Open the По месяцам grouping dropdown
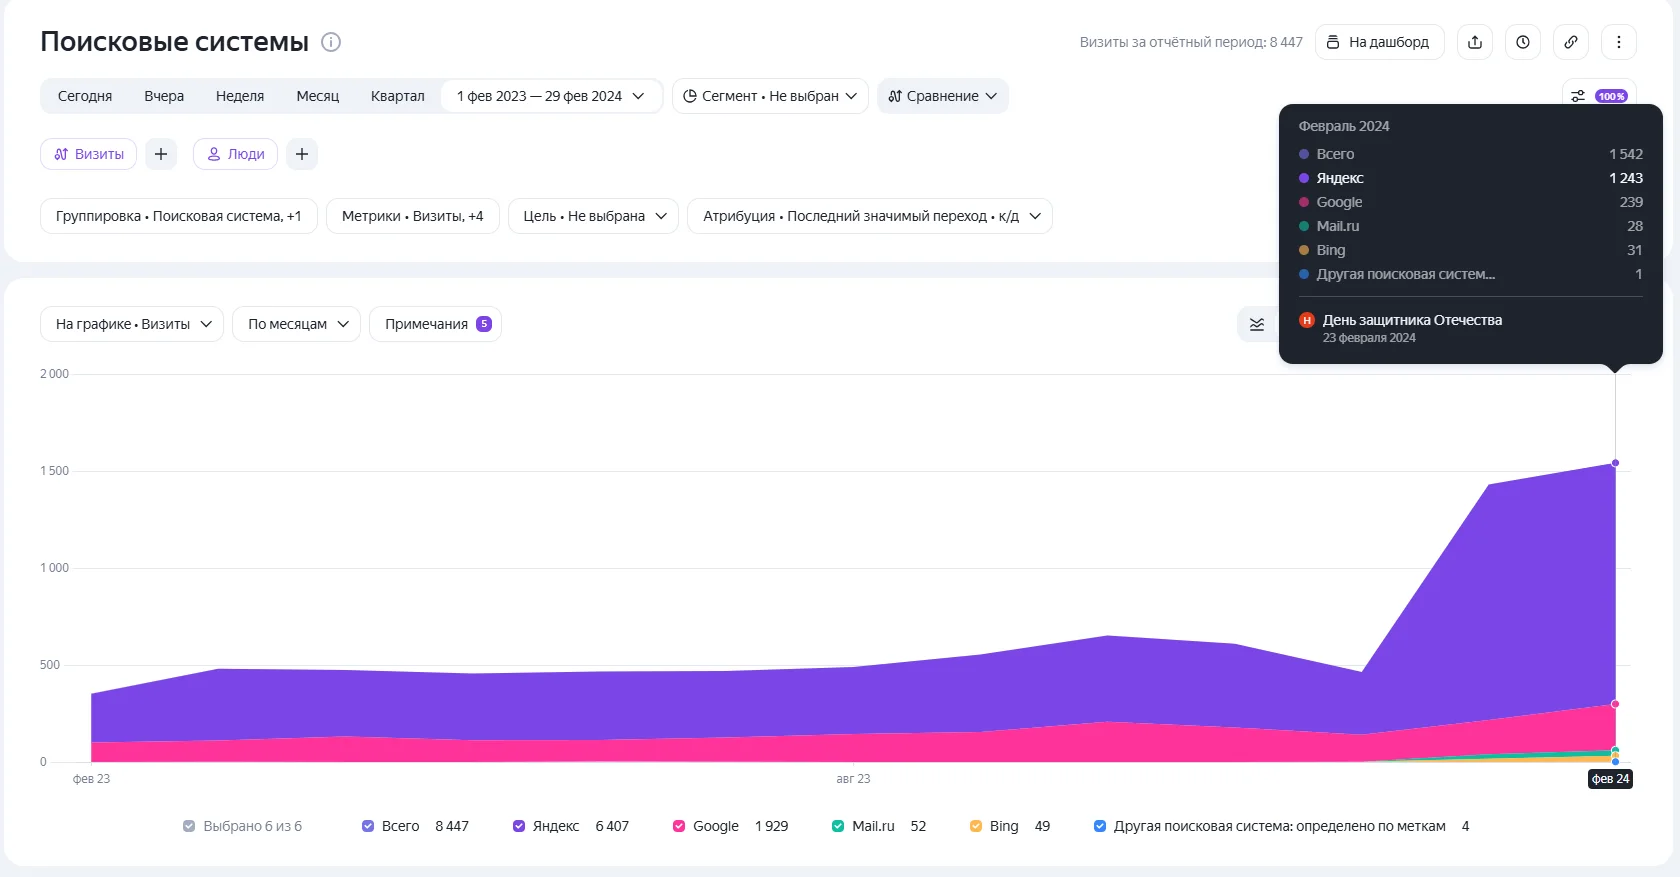The width and height of the screenshot is (1680, 877). pos(297,324)
